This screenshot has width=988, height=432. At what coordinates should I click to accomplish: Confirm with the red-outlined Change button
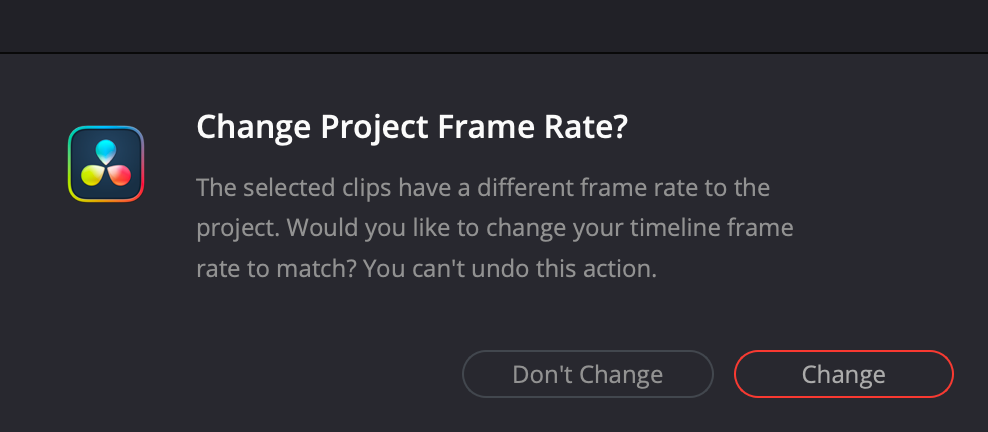click(843, 375)
